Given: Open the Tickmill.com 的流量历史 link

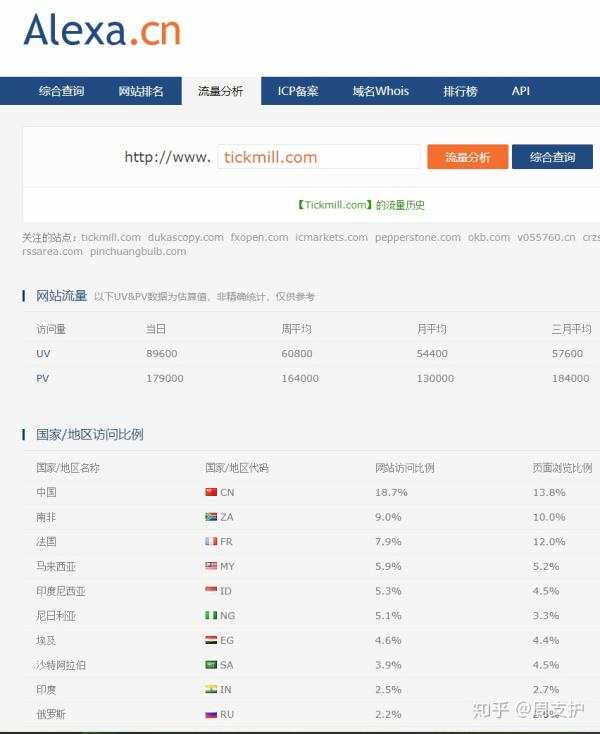Looking at the screenshot, I should (x=360, y=205).
